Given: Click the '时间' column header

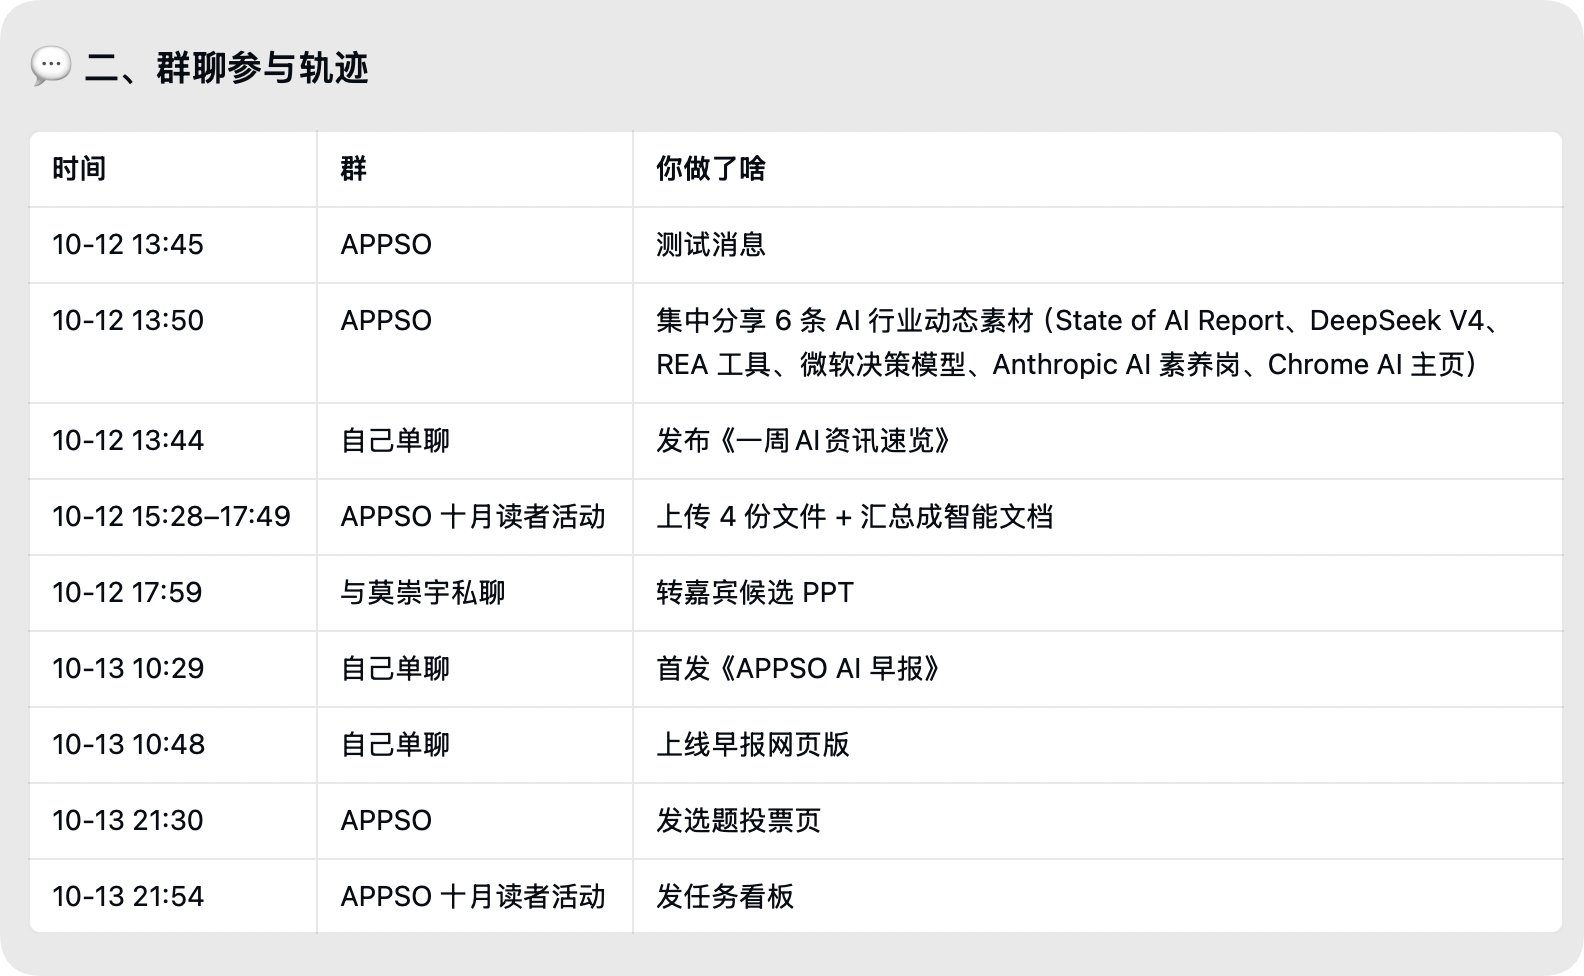Looking at the screenshot, I should (79, 169).
